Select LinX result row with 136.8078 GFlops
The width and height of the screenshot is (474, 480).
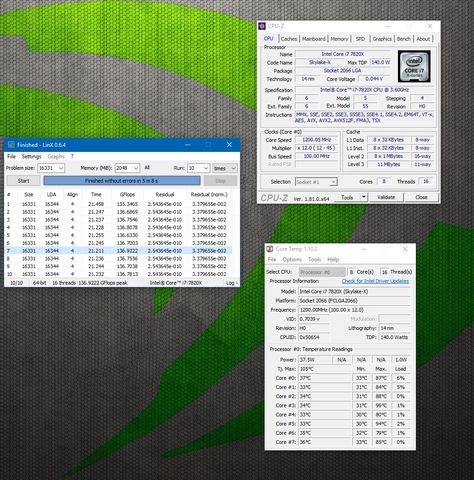[x=118, y=227]
